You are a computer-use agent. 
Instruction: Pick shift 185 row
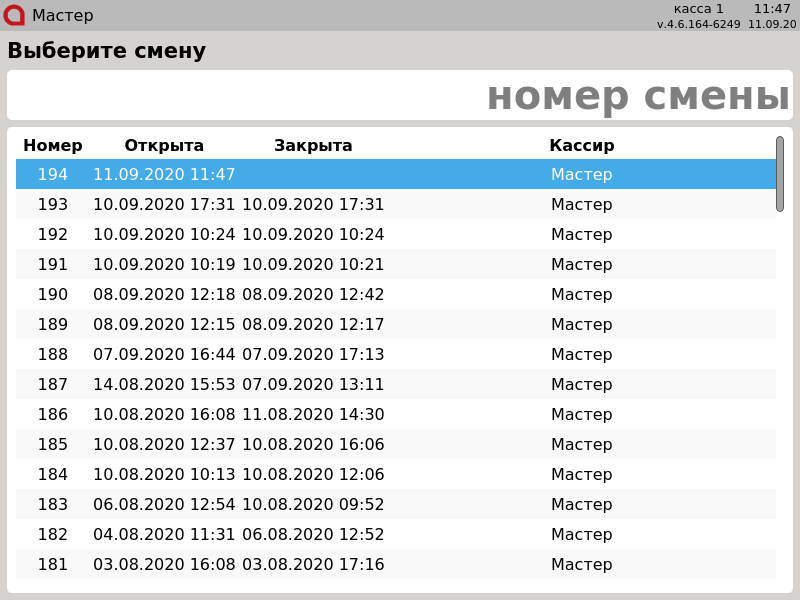[395, 445]
